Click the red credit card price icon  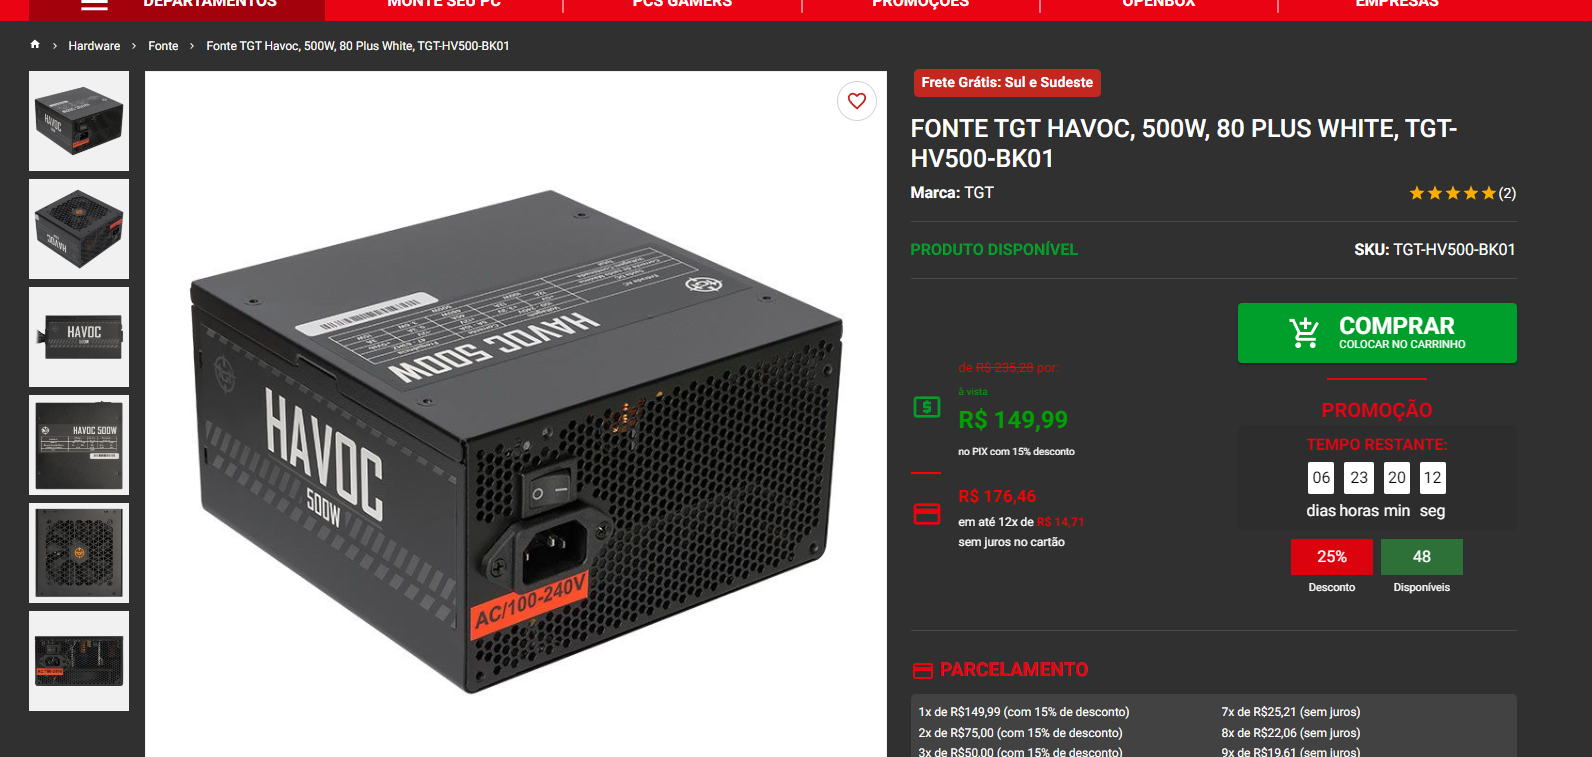click(927, 513)
